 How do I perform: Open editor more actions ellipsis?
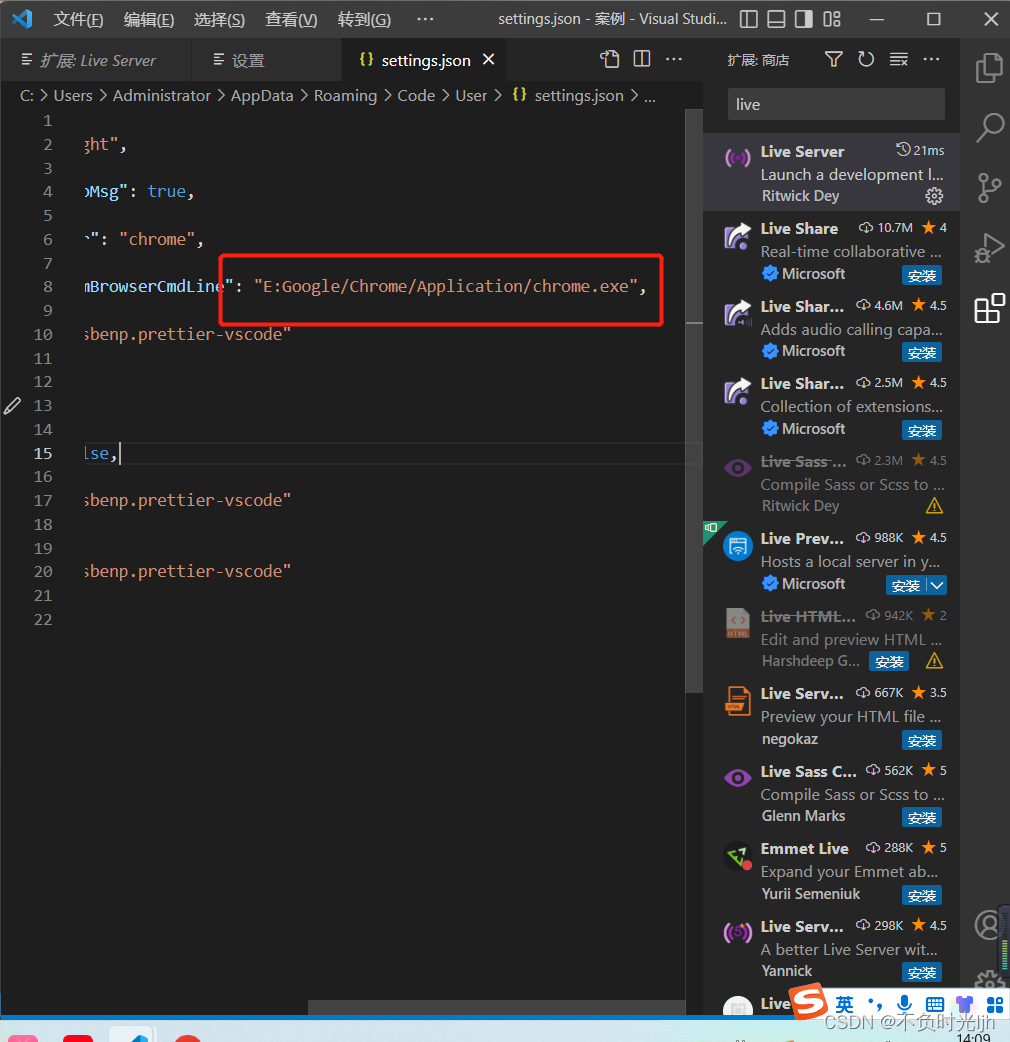click(674, 59)
